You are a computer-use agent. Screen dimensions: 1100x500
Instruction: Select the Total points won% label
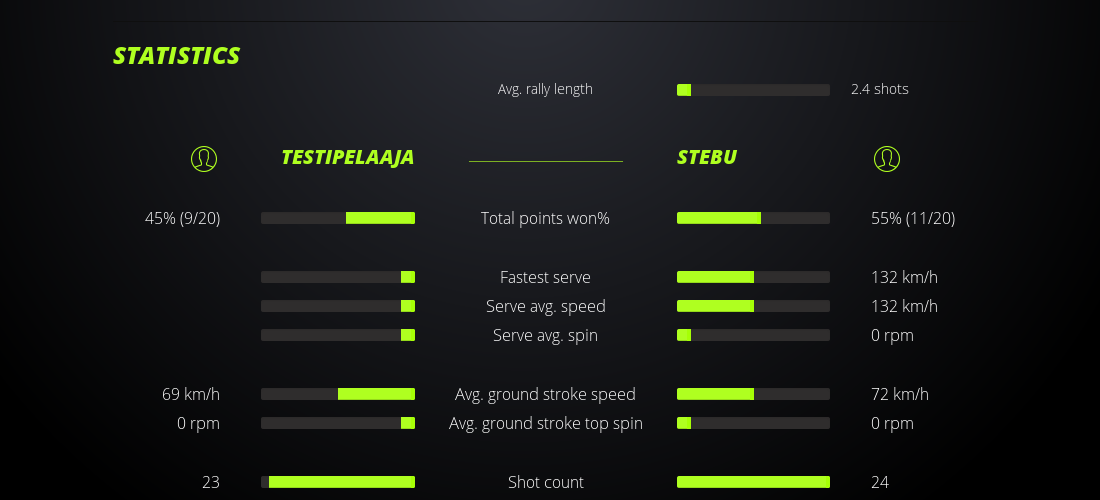[x=545, y=218]
